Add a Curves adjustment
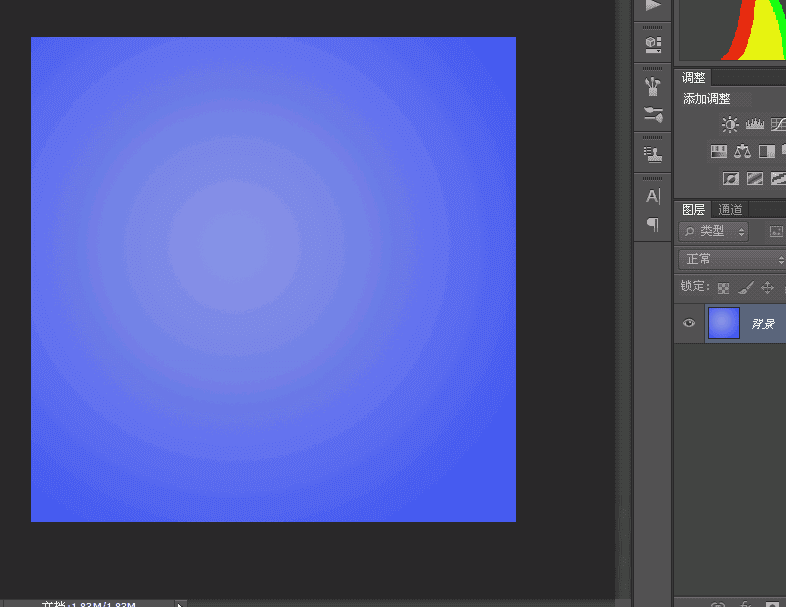 pos(778,124)
